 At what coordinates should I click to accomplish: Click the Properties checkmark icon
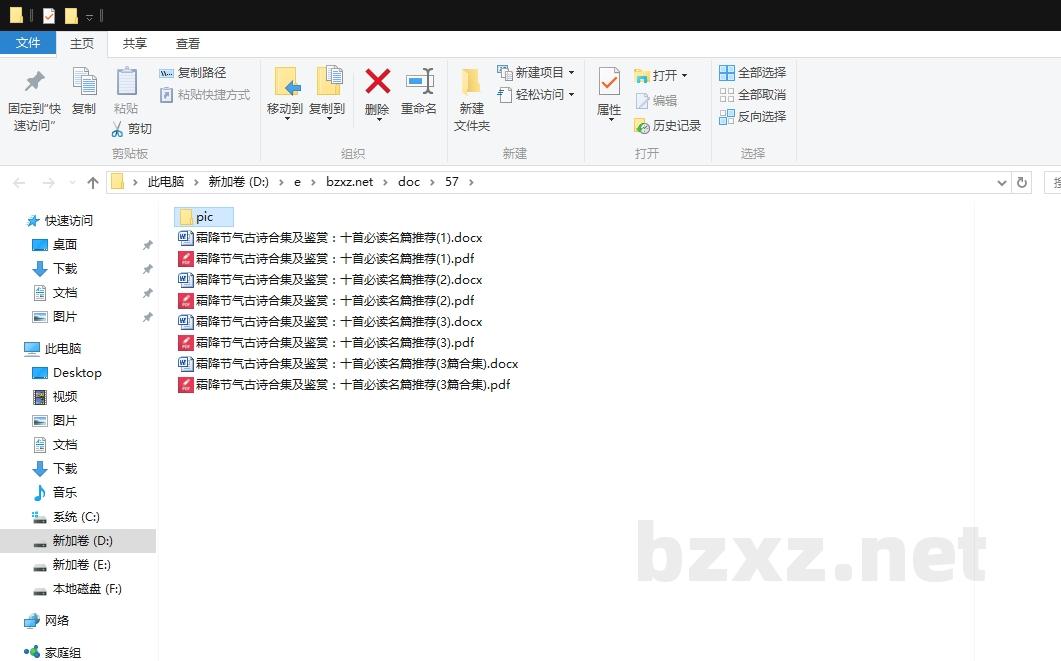tap(609, 82)
